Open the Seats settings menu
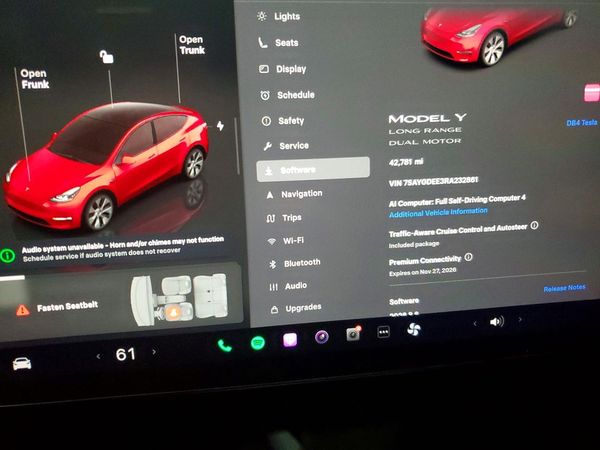 click(x=278, y=42)
